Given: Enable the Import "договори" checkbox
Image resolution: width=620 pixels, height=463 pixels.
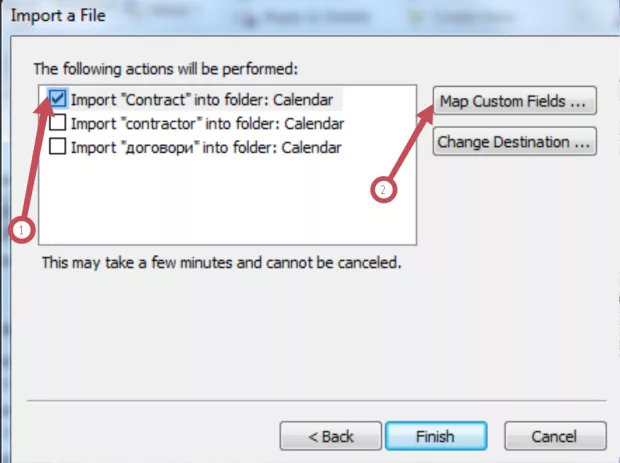Looking at the screenshot, I should tap(58, 147).
